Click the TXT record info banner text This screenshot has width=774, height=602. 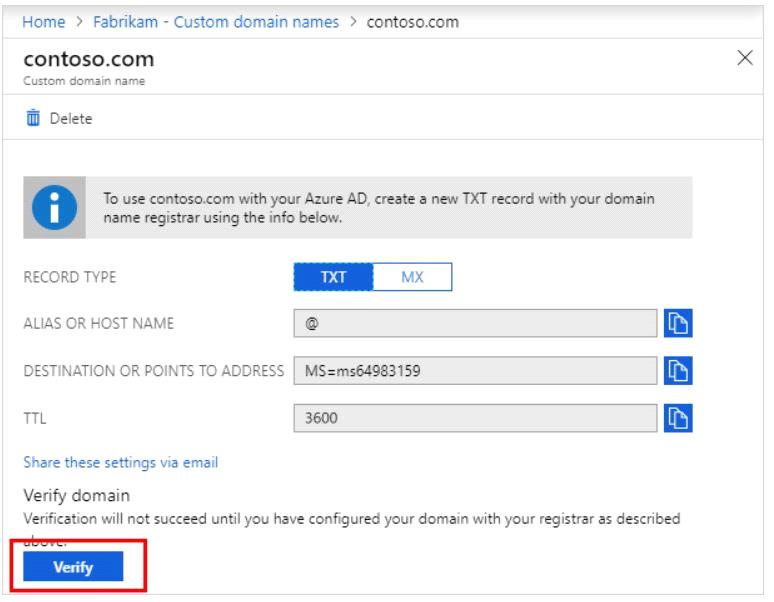coord(380,208)
